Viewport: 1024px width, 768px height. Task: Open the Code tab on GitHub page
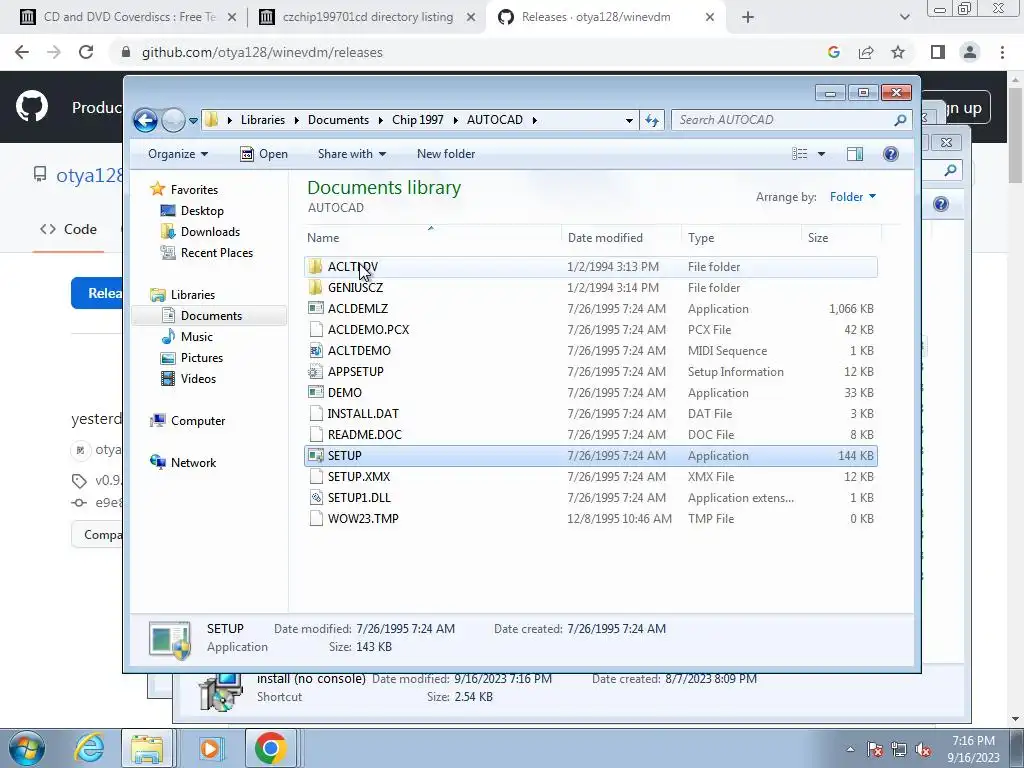[69, 229]
